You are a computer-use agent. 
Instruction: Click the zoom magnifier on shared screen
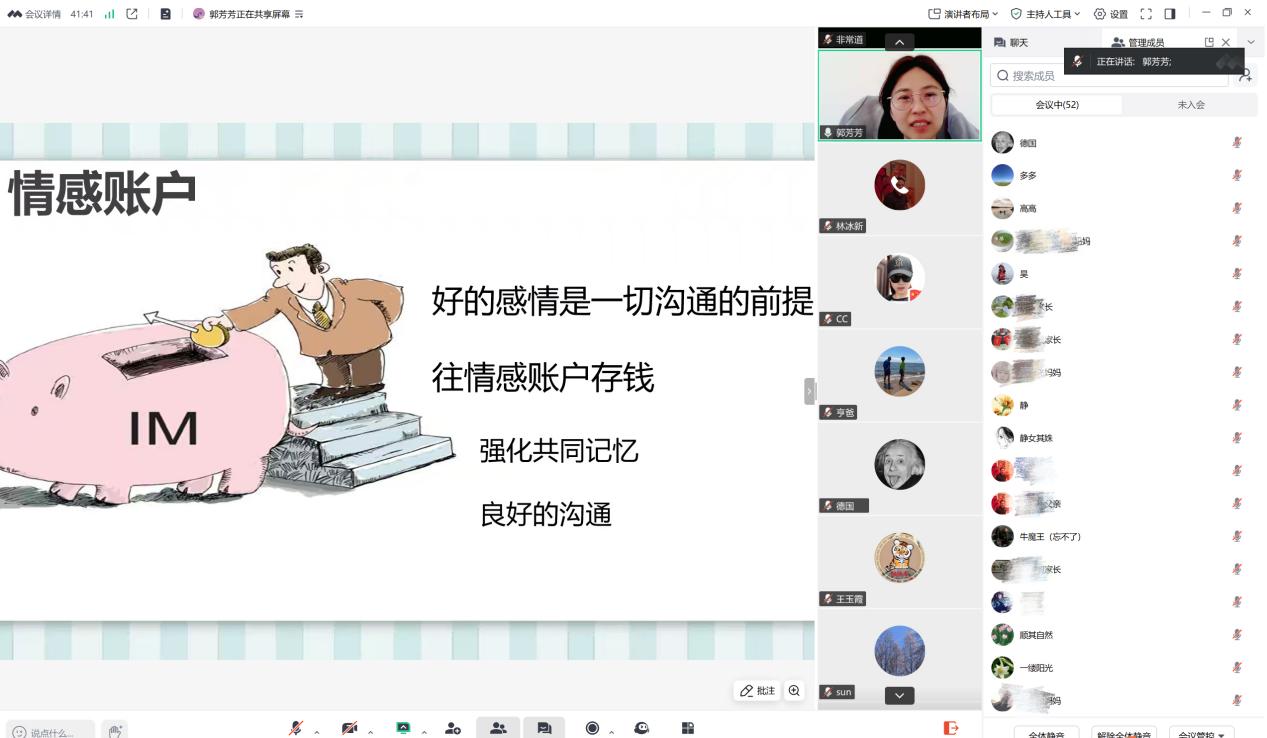click(794, 691)
